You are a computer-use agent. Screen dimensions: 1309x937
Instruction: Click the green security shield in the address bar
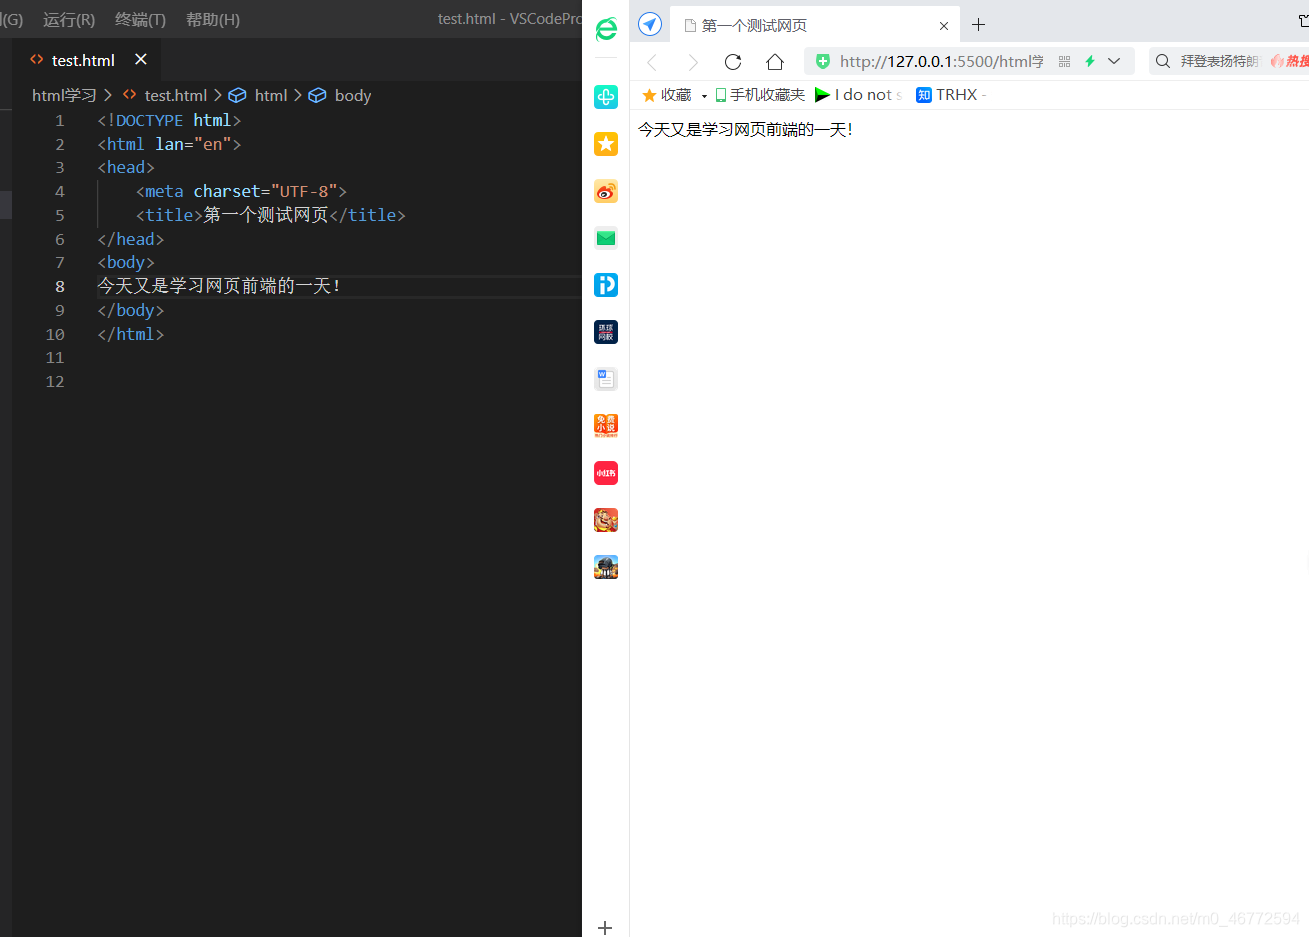tap(821, 61)
